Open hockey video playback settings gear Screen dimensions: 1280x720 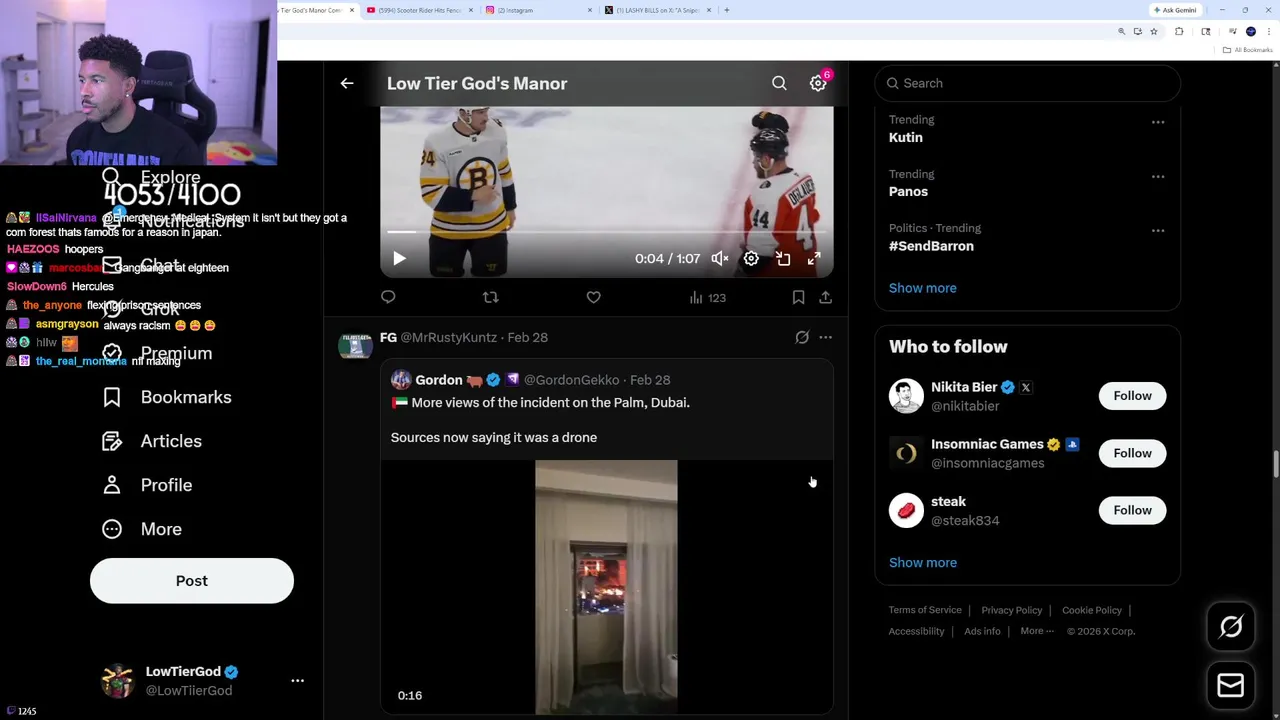751,259
